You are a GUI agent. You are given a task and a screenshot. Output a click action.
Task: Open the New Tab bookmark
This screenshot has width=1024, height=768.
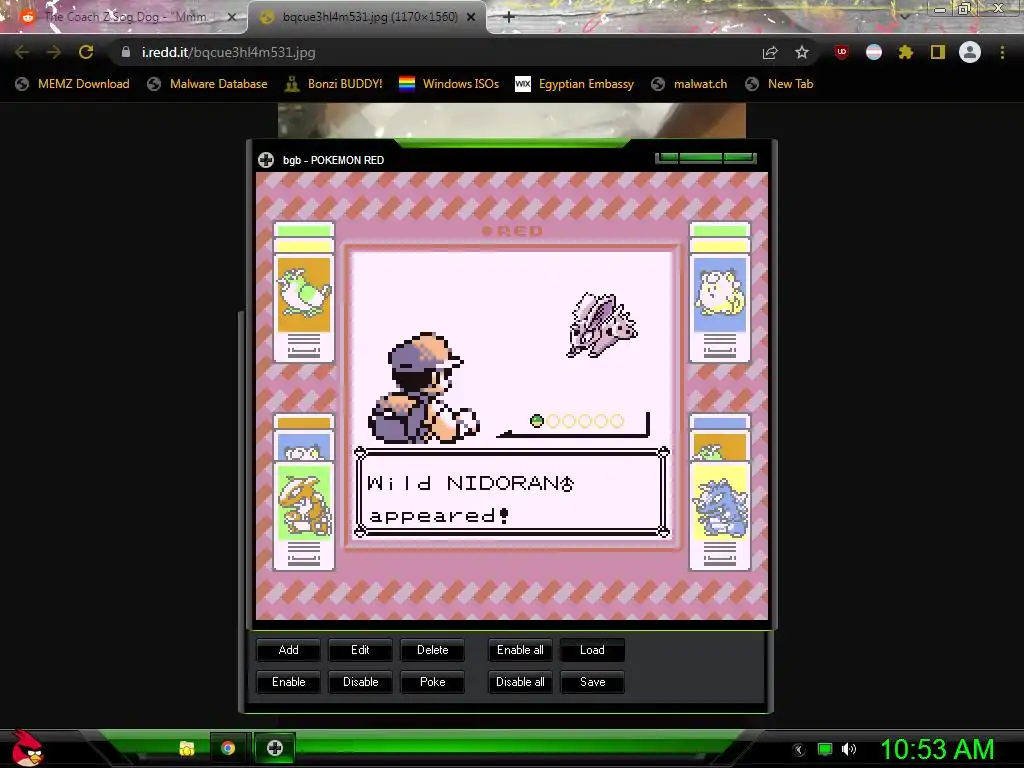coord(779,84)
